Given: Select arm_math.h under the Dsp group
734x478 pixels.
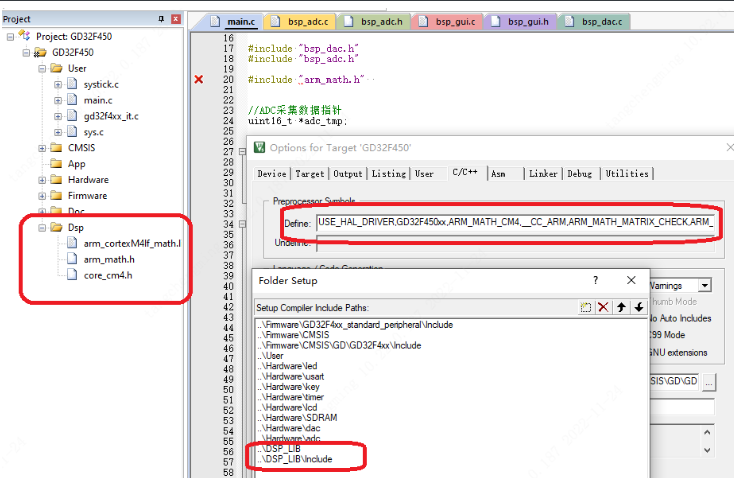Looking at the screenshot, I should click(109, 259).
